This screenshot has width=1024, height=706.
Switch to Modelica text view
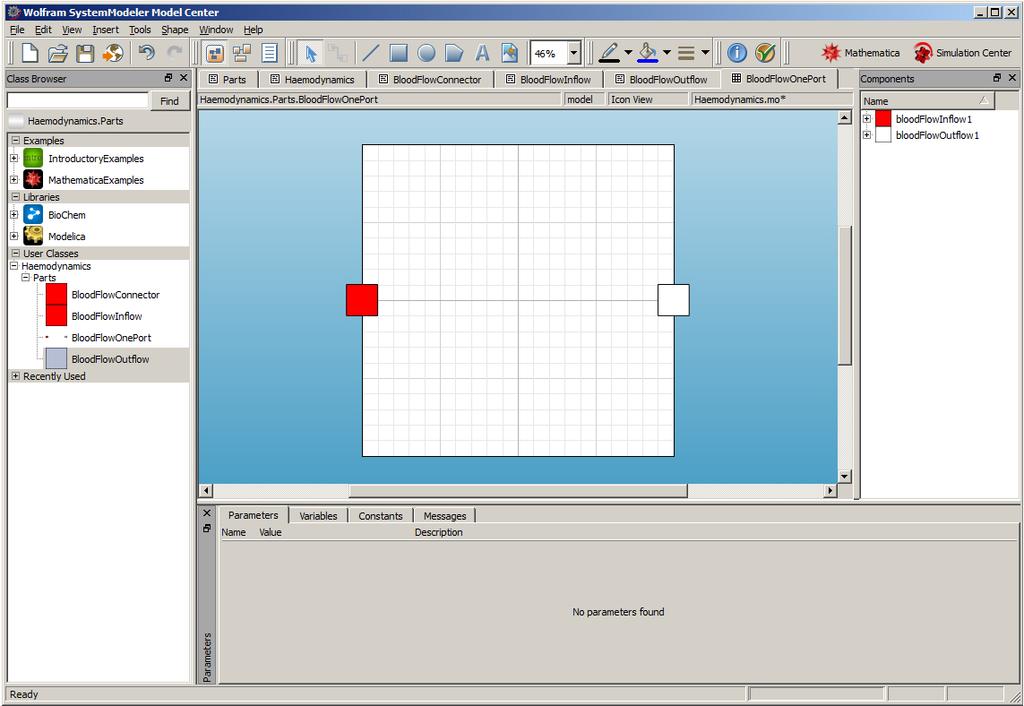pyautogui.click(x=270, y=53)
